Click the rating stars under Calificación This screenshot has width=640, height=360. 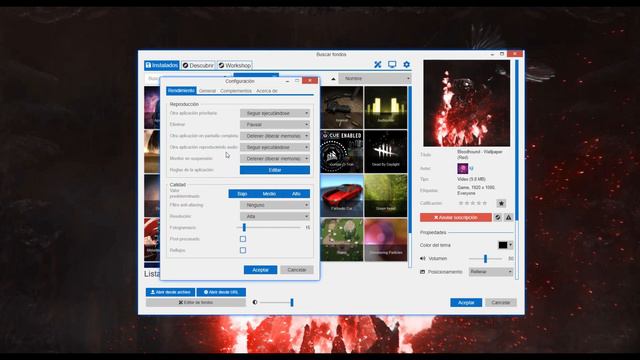[x=473, y=203]
